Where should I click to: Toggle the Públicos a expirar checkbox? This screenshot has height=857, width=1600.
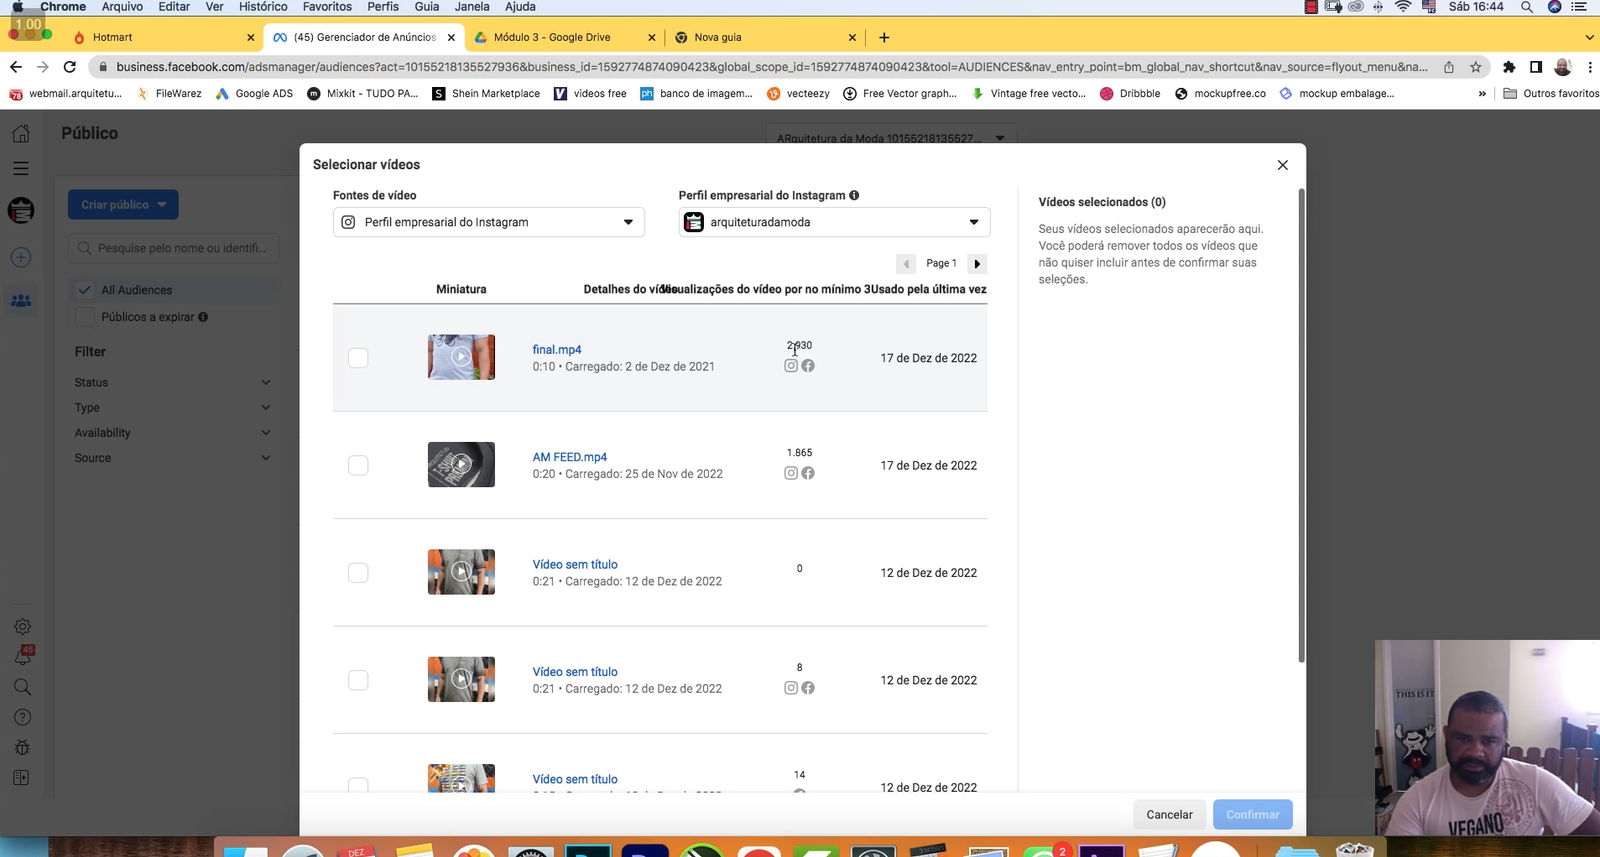tap(85, 317)
